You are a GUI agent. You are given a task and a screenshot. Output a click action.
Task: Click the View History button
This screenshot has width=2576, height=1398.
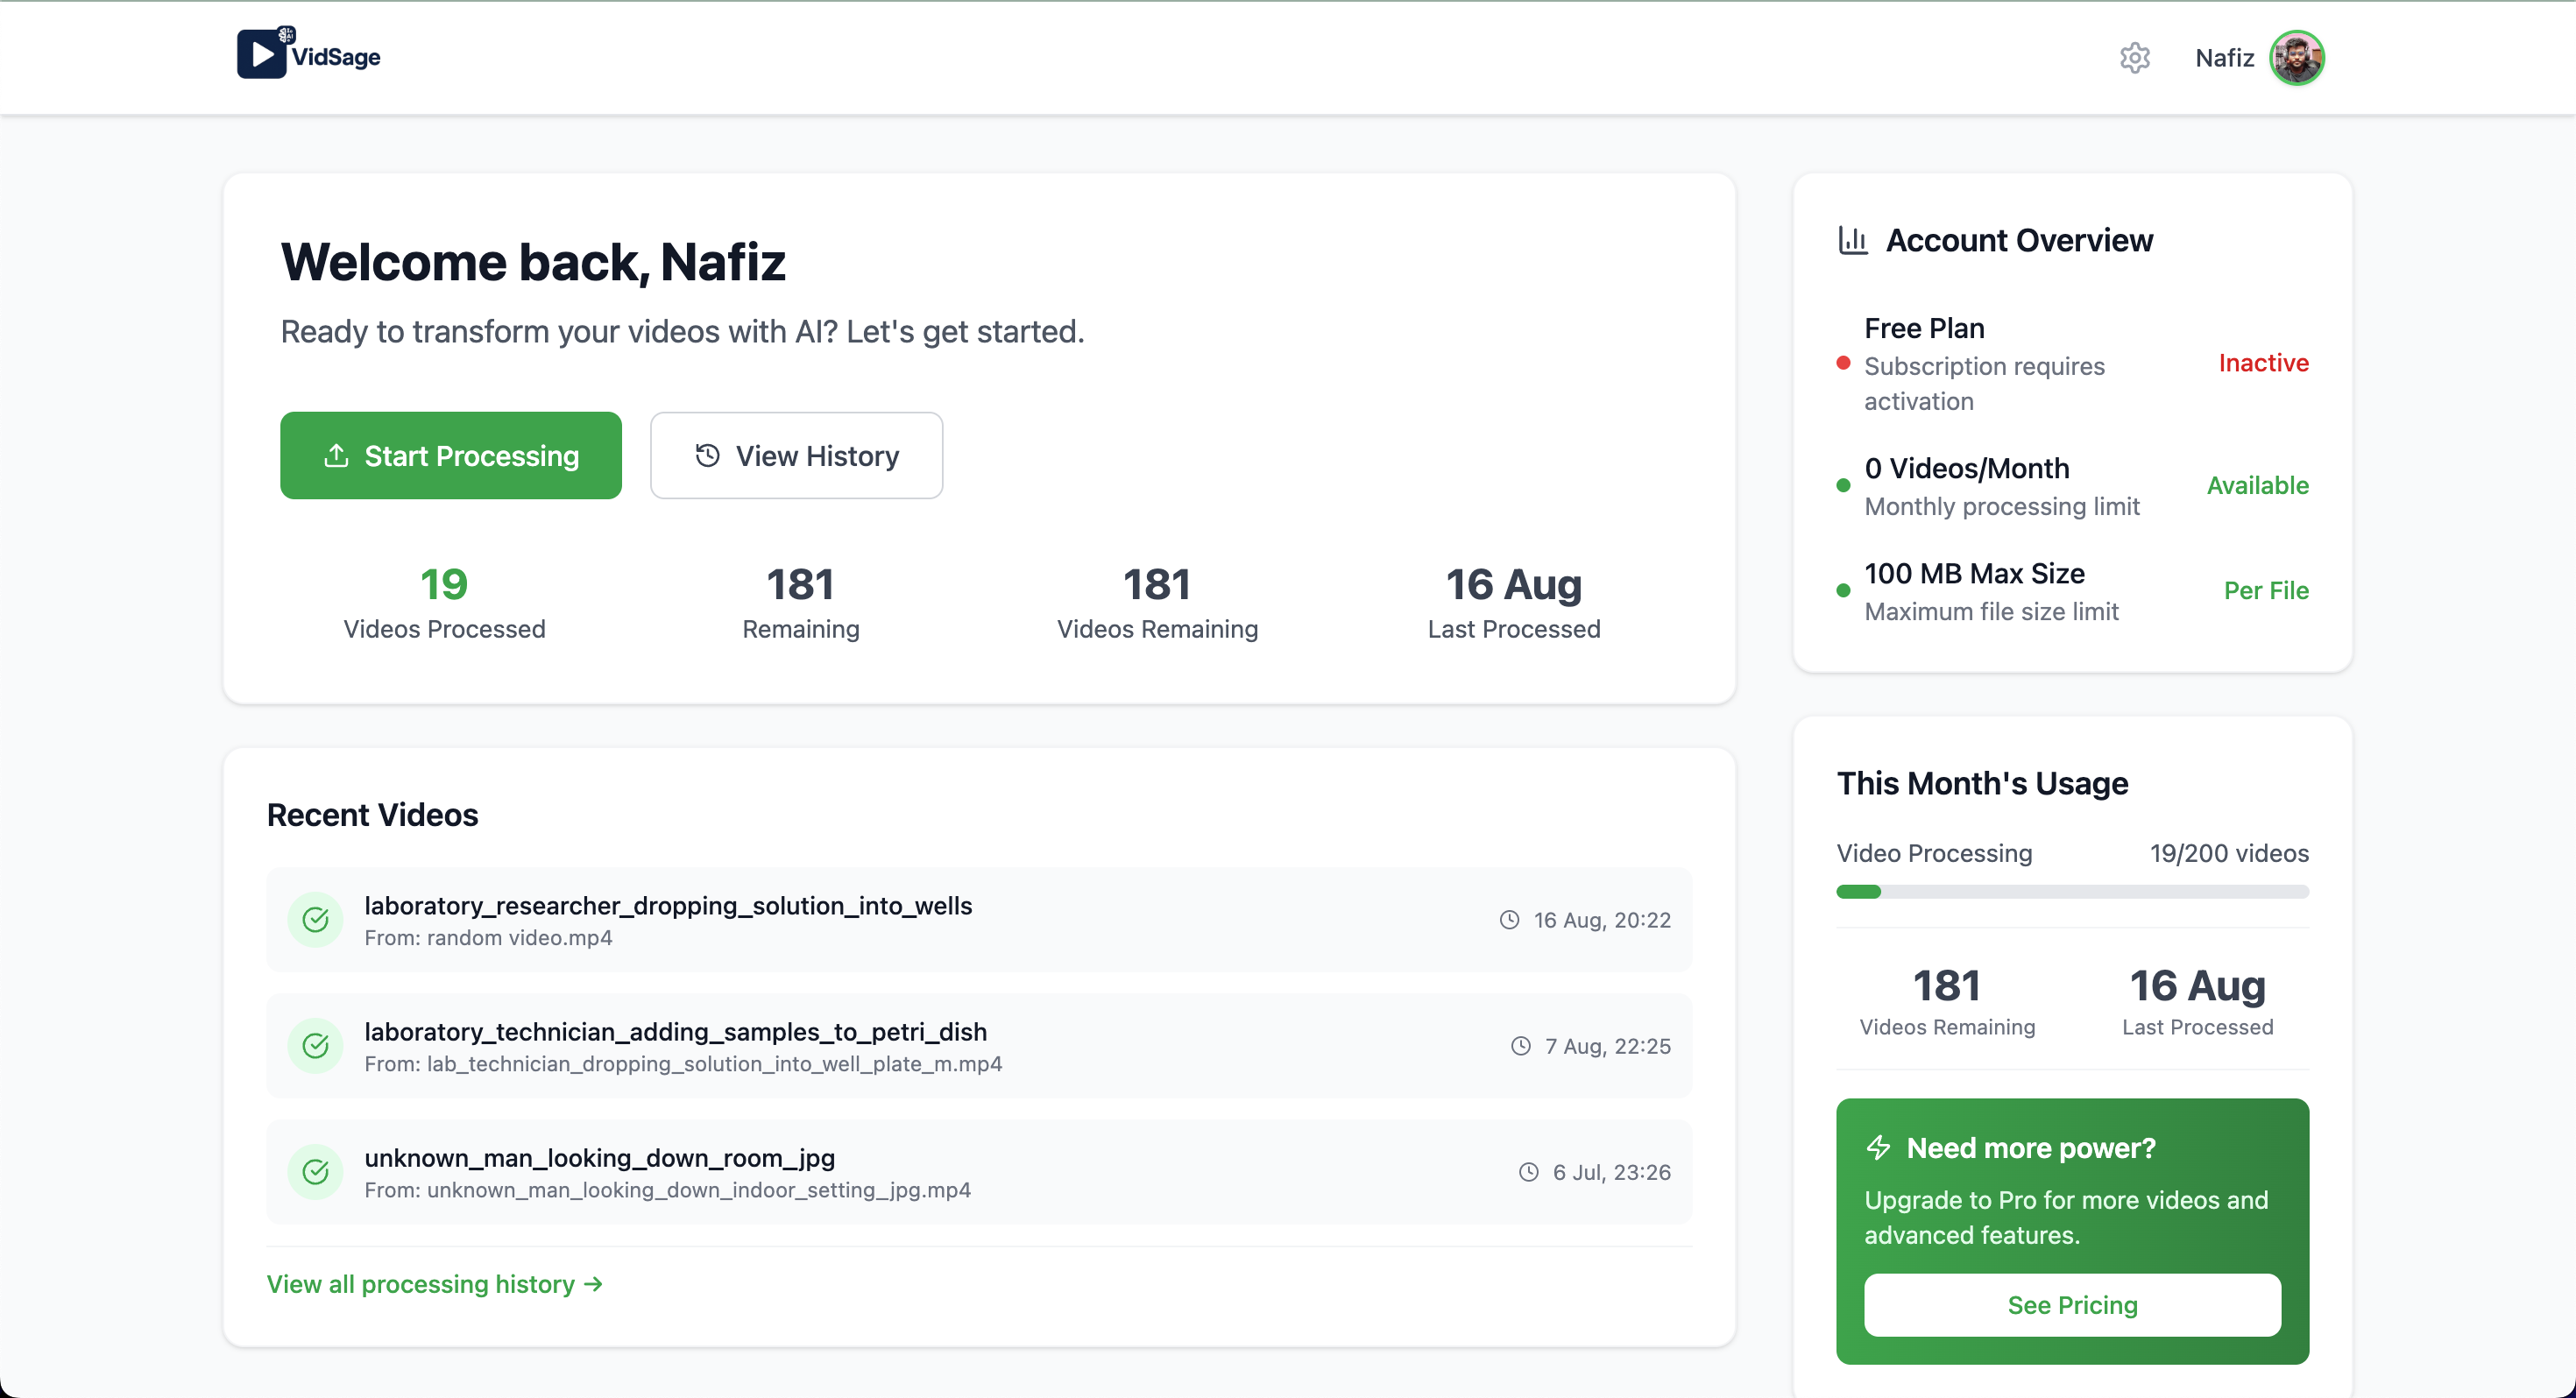tap(796, 455)
